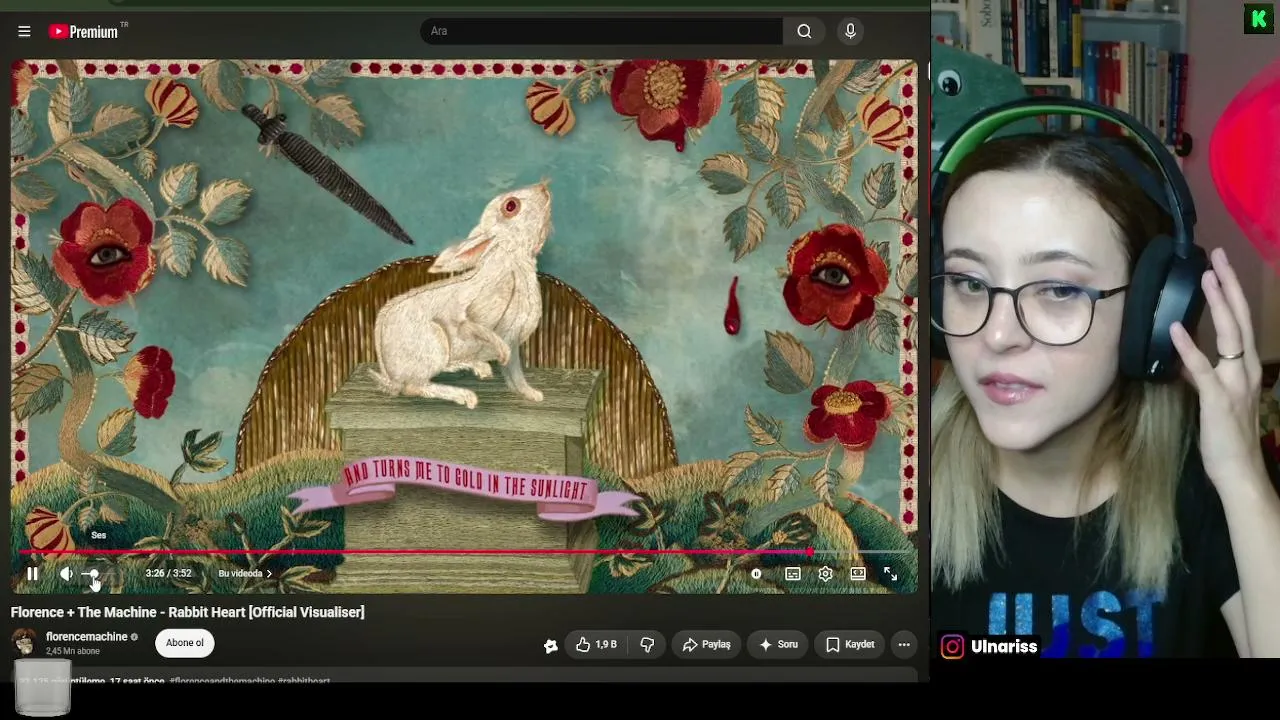The height and width of the screenshot is (720, 1280).
Task: Click the verified badge beside florencemachine
Action: coord(134,637)
